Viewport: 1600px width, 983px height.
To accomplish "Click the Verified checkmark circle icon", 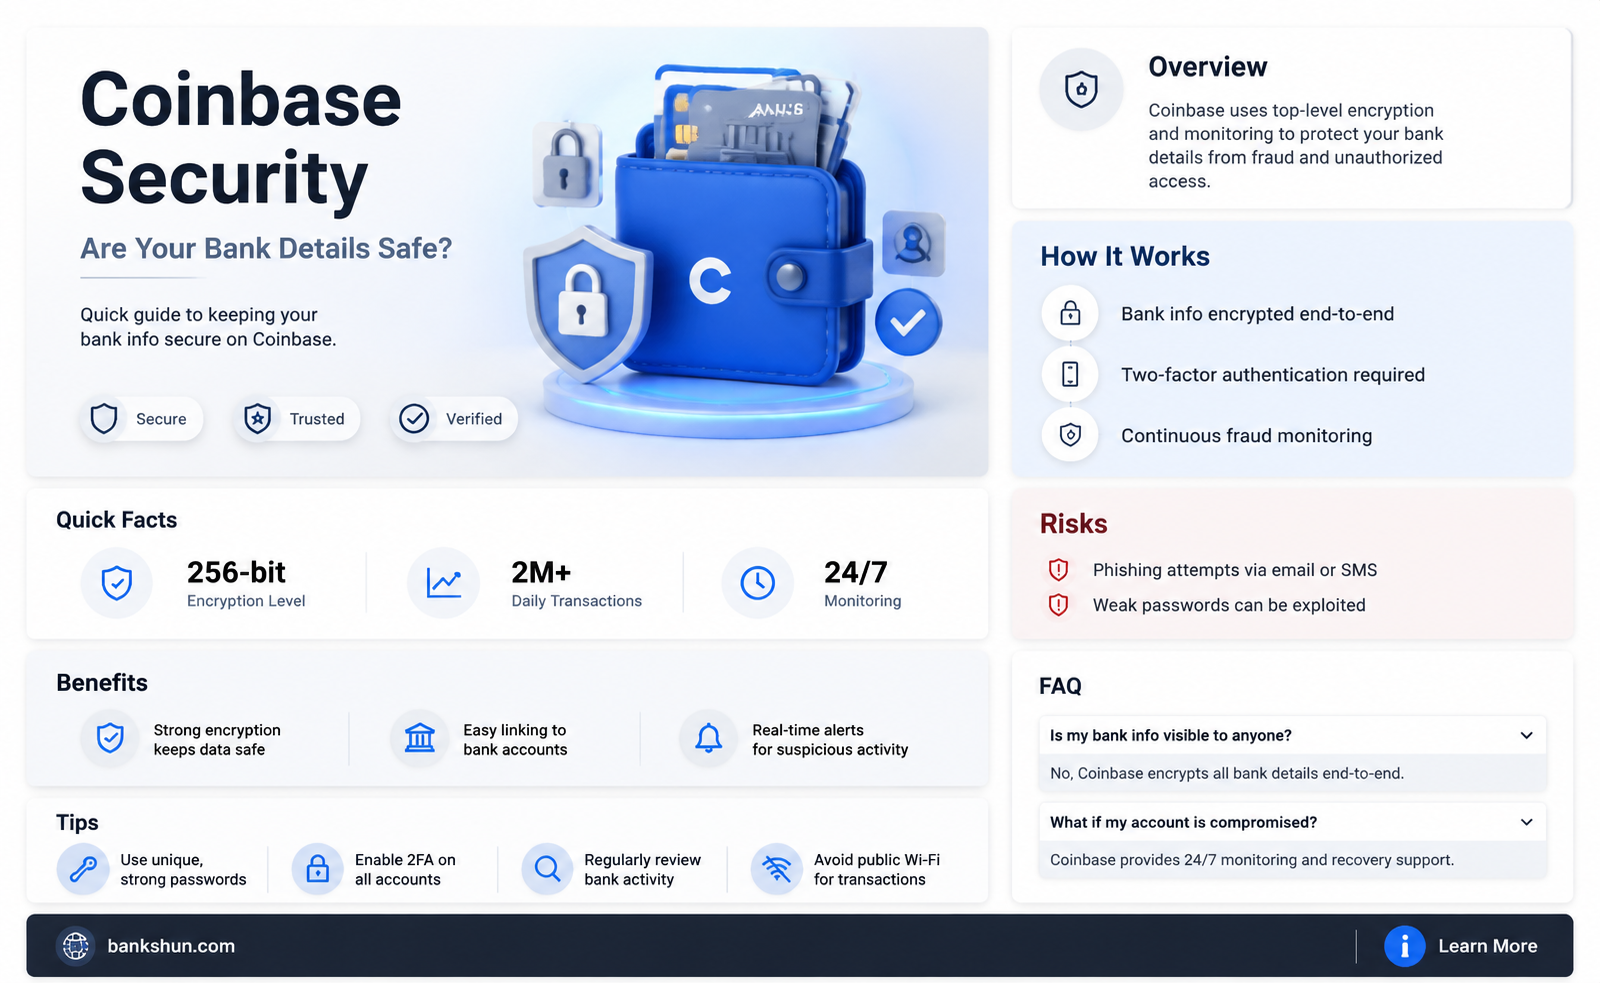I will (414, 418).
